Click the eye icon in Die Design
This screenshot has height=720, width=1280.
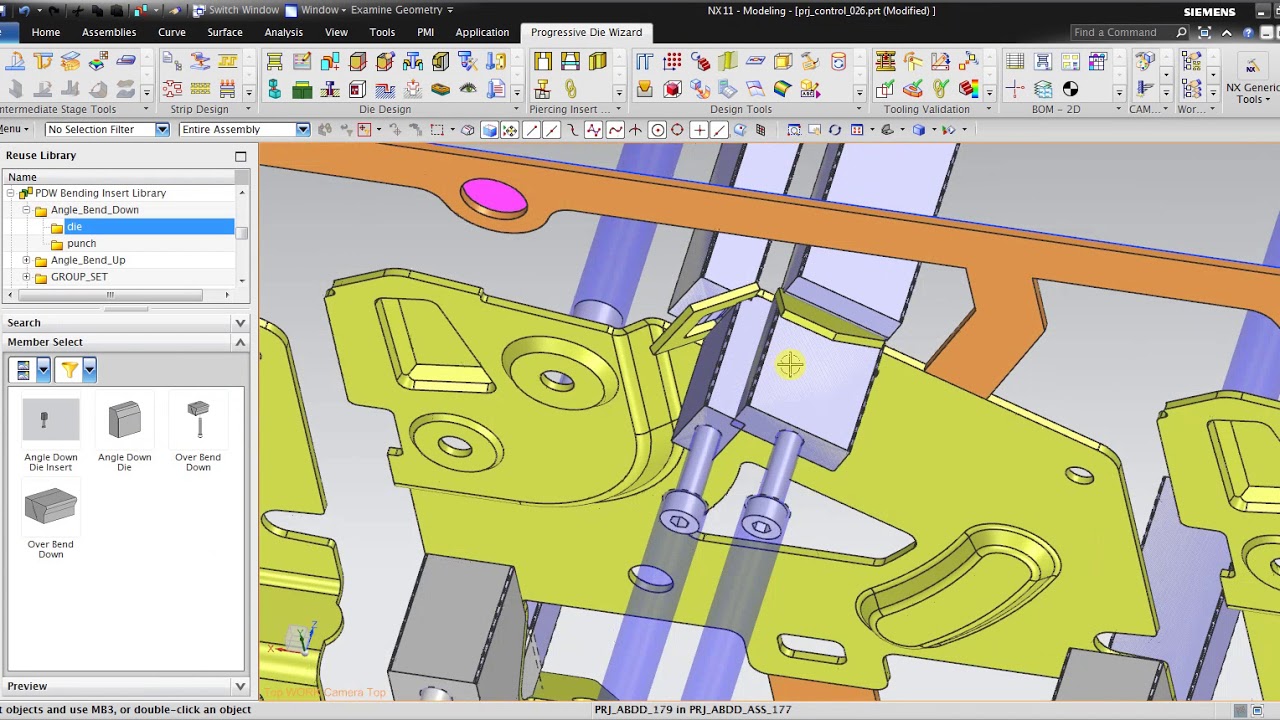pos(467,90)
